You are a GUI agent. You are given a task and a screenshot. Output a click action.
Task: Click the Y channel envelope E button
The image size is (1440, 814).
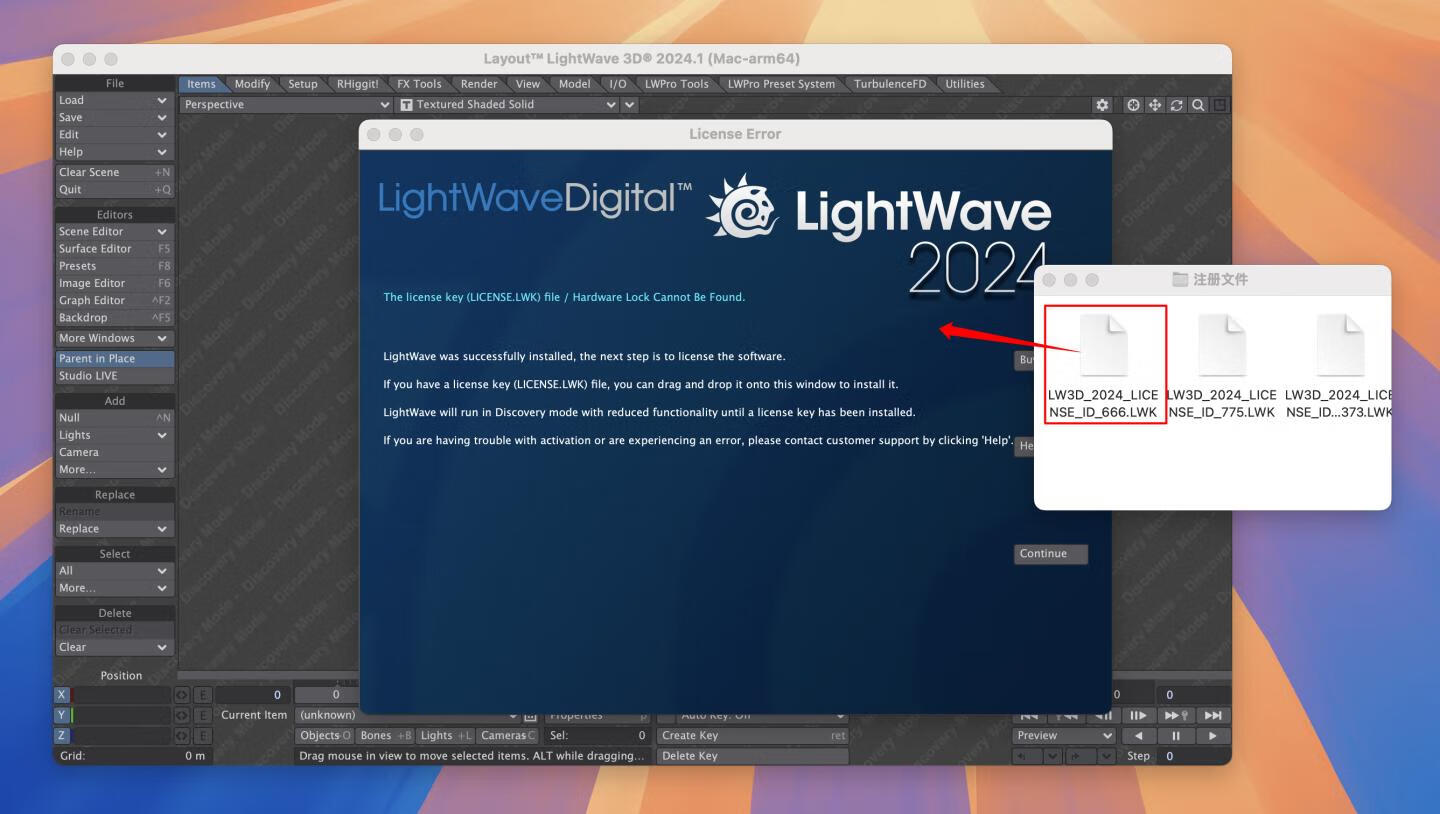[202, 715]
